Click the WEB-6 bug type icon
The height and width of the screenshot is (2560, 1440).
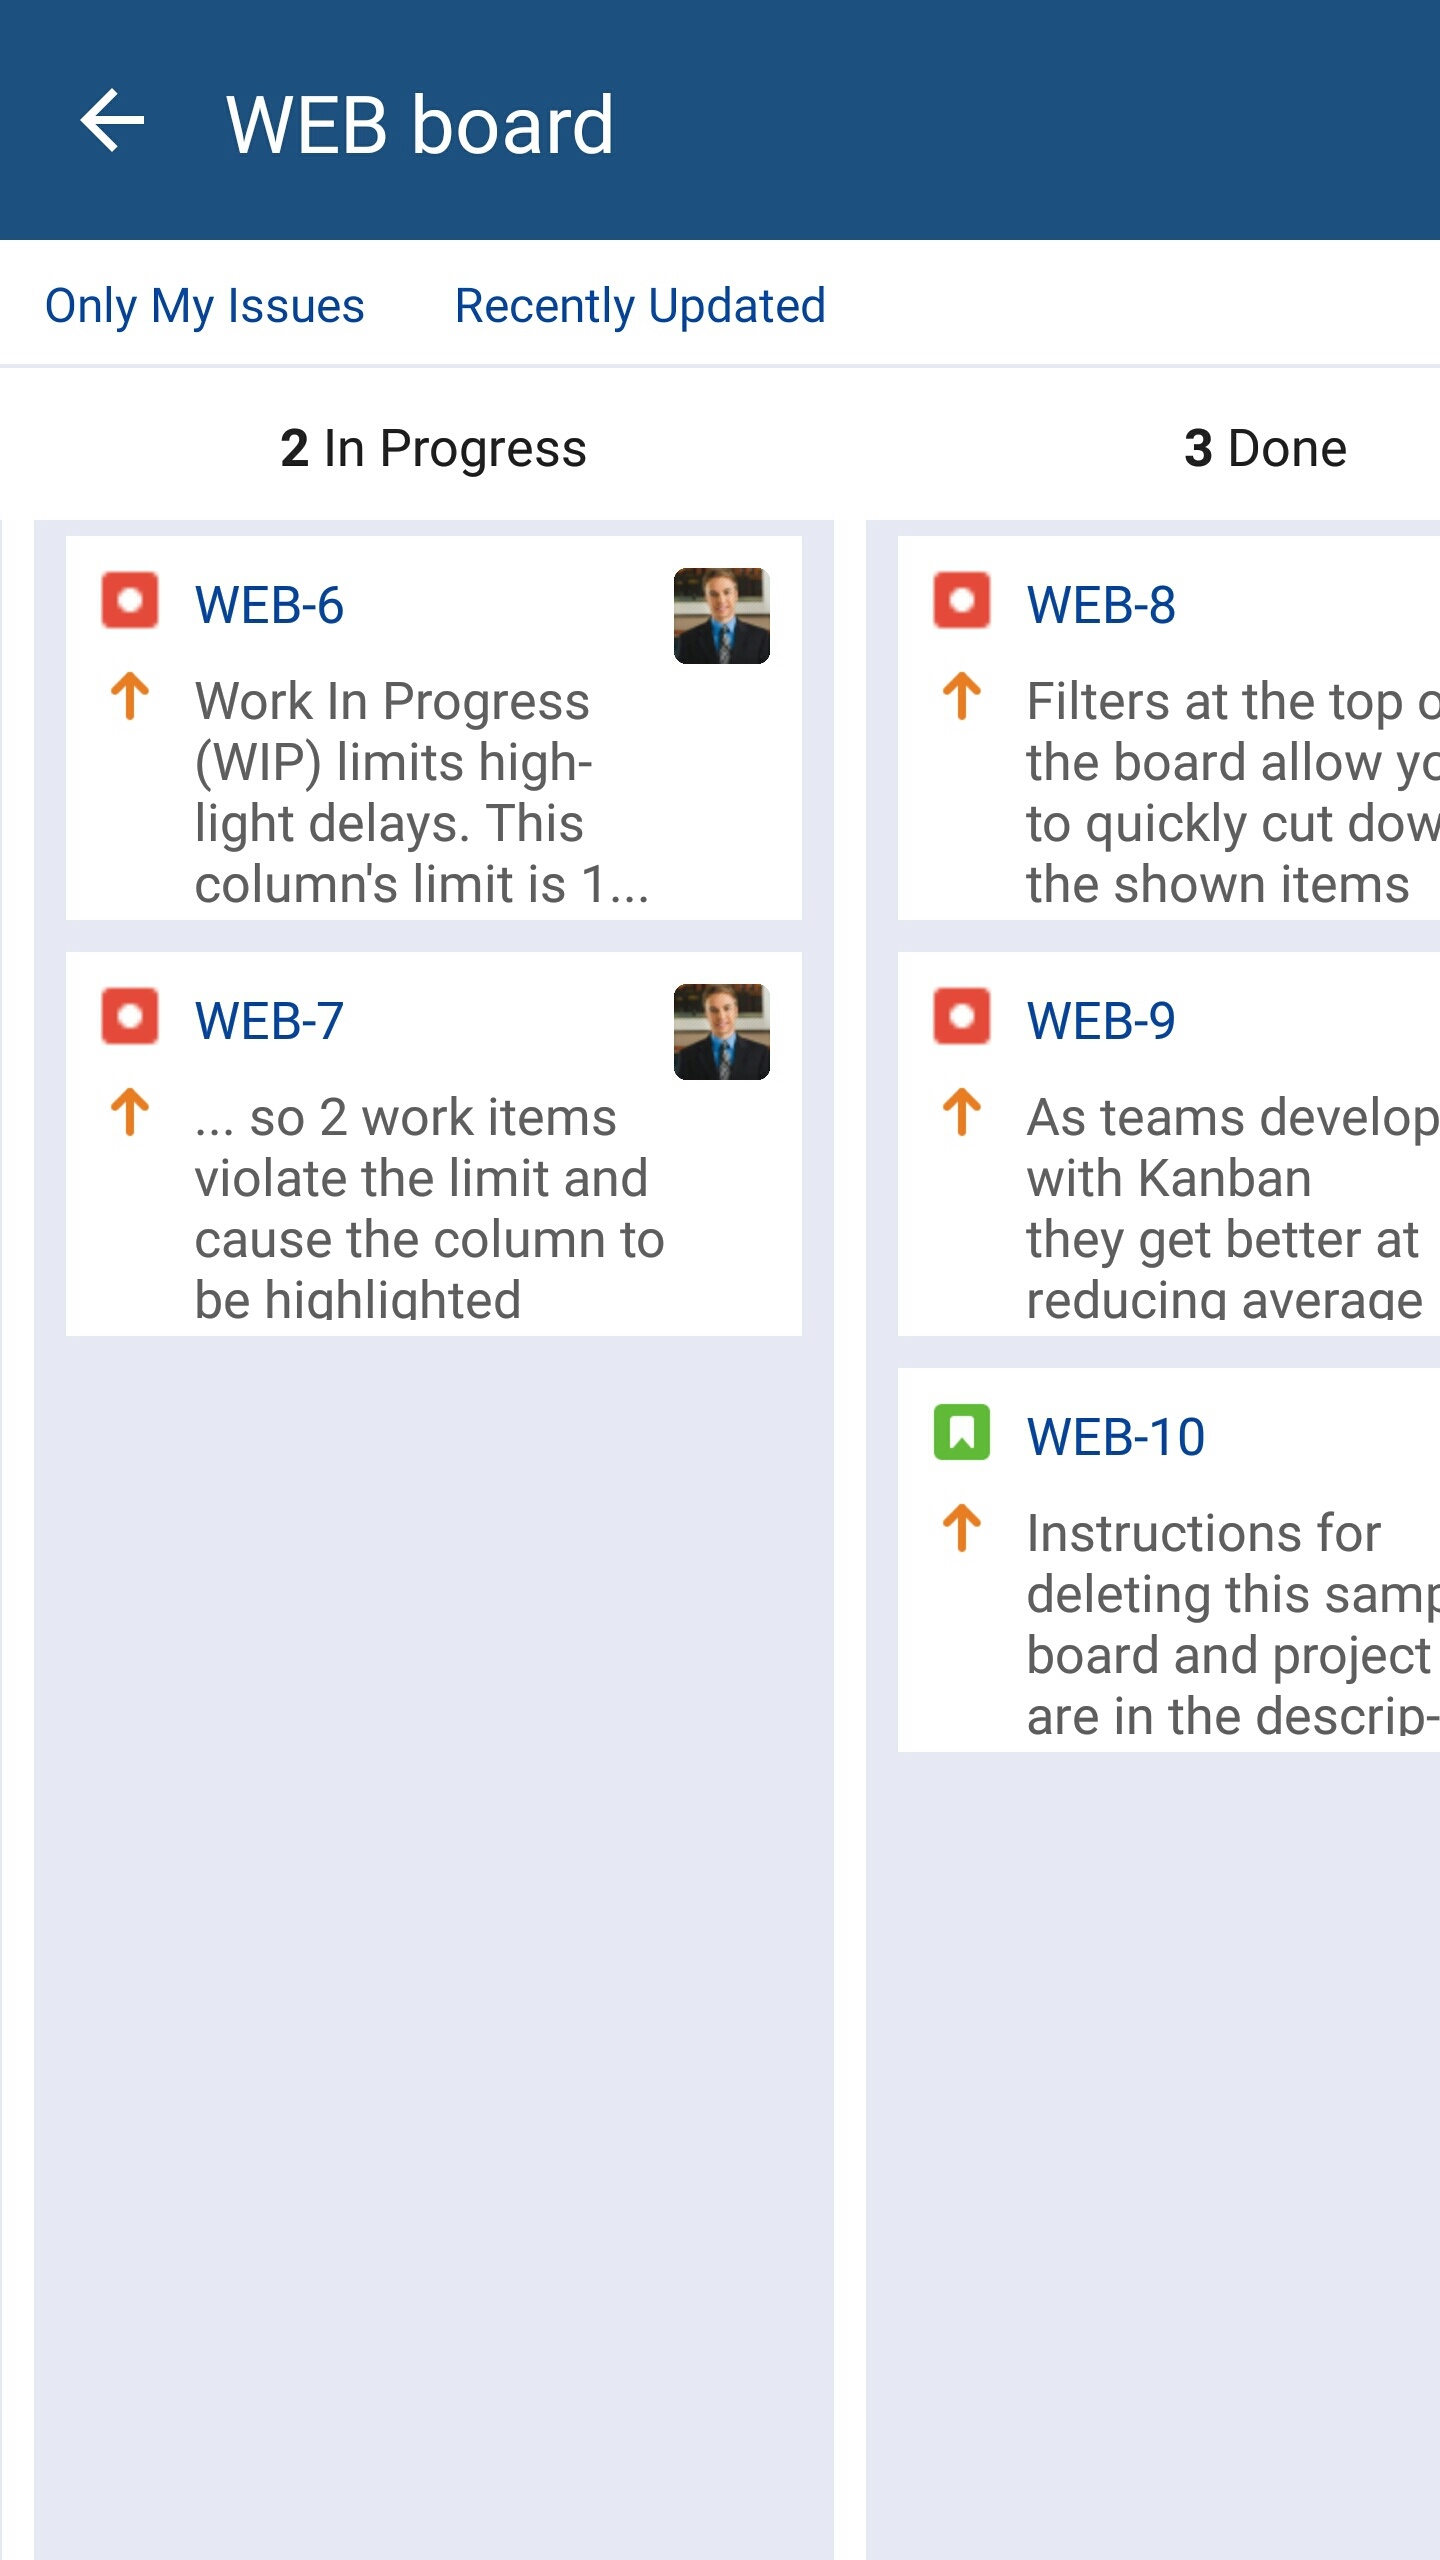tap(130, 600)
